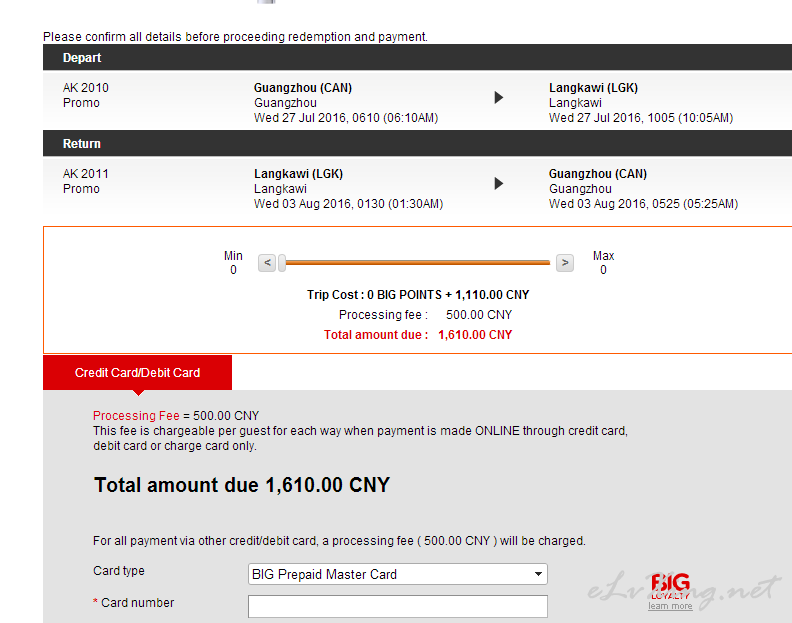Click departure time Wed 27 Jul 2016, 0610

coord(345,118)
